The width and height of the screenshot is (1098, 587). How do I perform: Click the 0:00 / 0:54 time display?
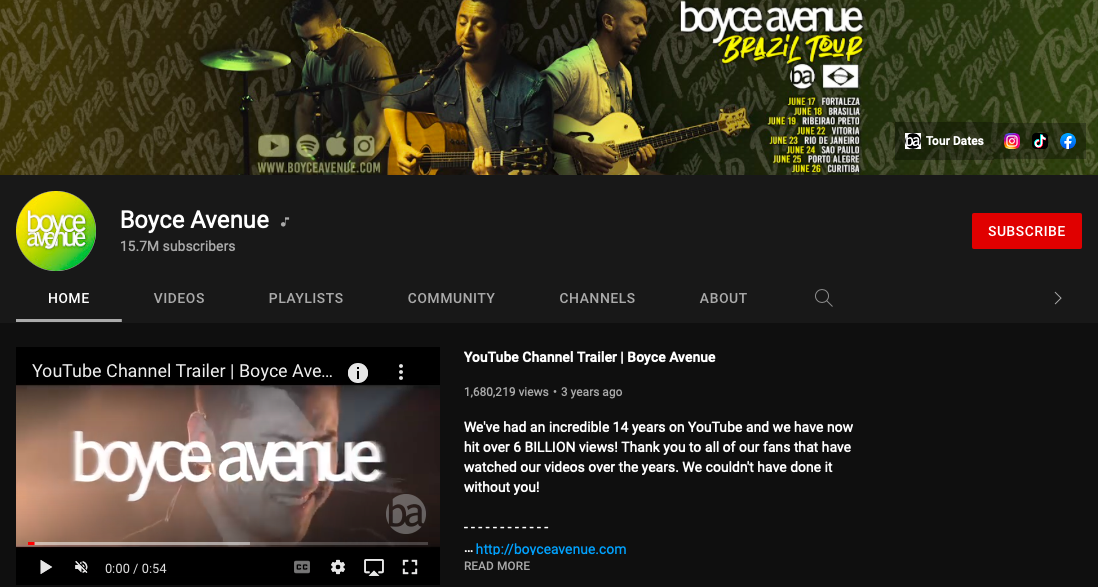tap(136, 568)
